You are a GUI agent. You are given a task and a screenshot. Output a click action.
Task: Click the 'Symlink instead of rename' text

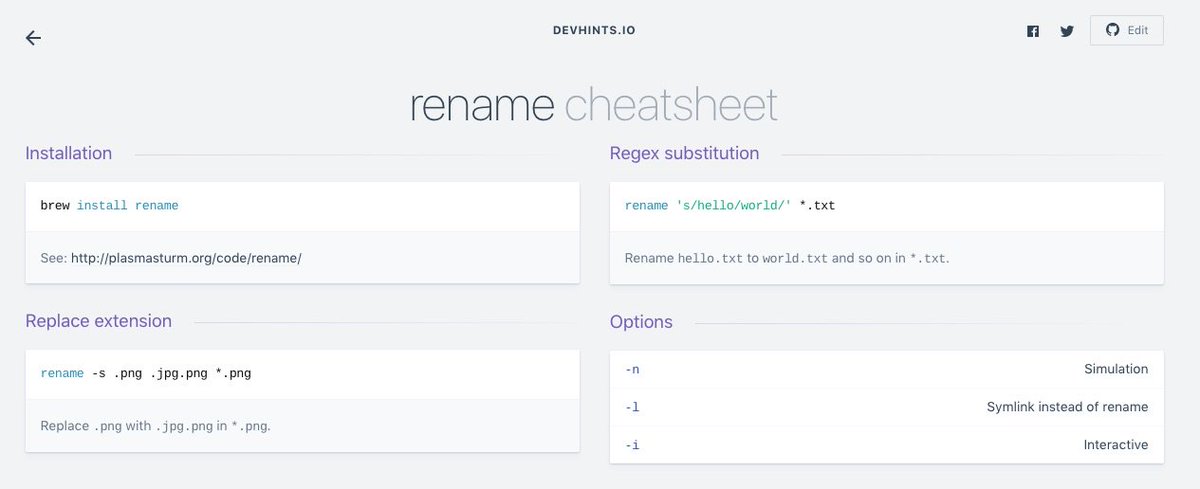(x=1067, y=407)
